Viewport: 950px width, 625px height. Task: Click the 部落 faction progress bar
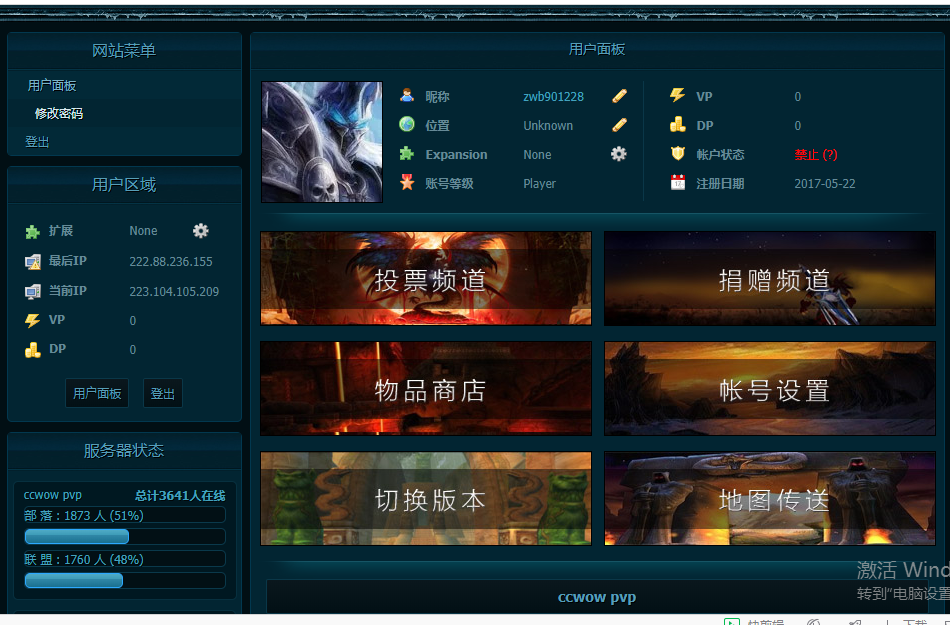click(x=76, y=536)
